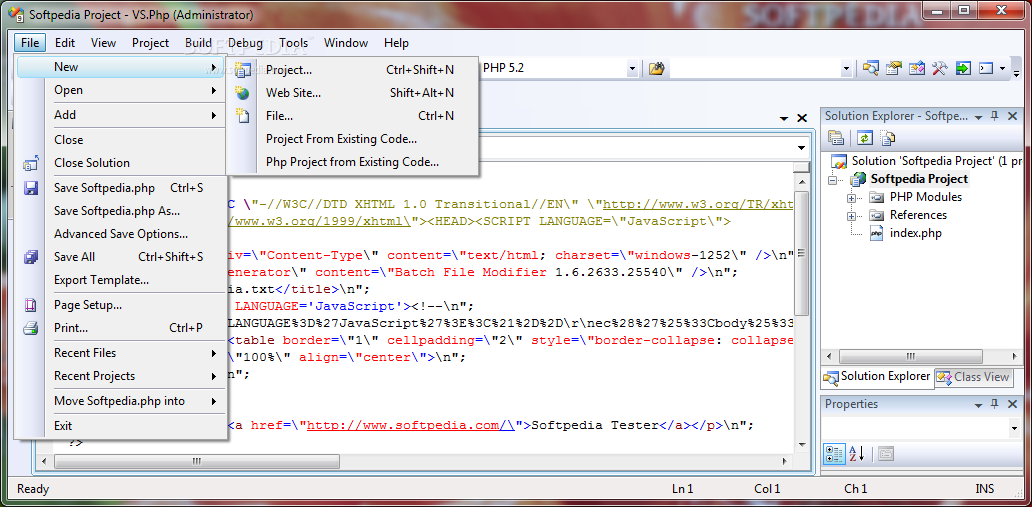This screenshot has width=1032, height=507.
Task: Expand the References tree node
Action: click(851, 215)
